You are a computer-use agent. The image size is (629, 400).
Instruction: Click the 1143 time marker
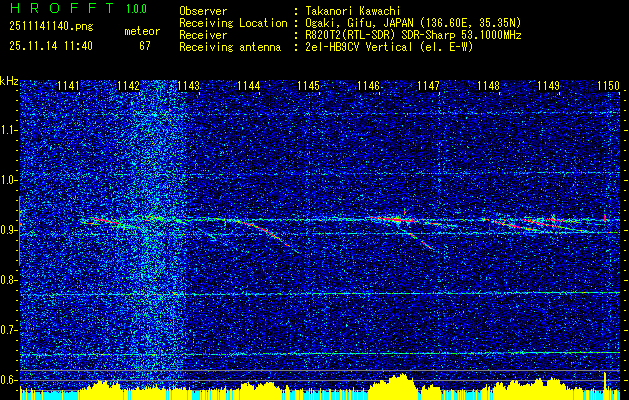coord(189,86)
